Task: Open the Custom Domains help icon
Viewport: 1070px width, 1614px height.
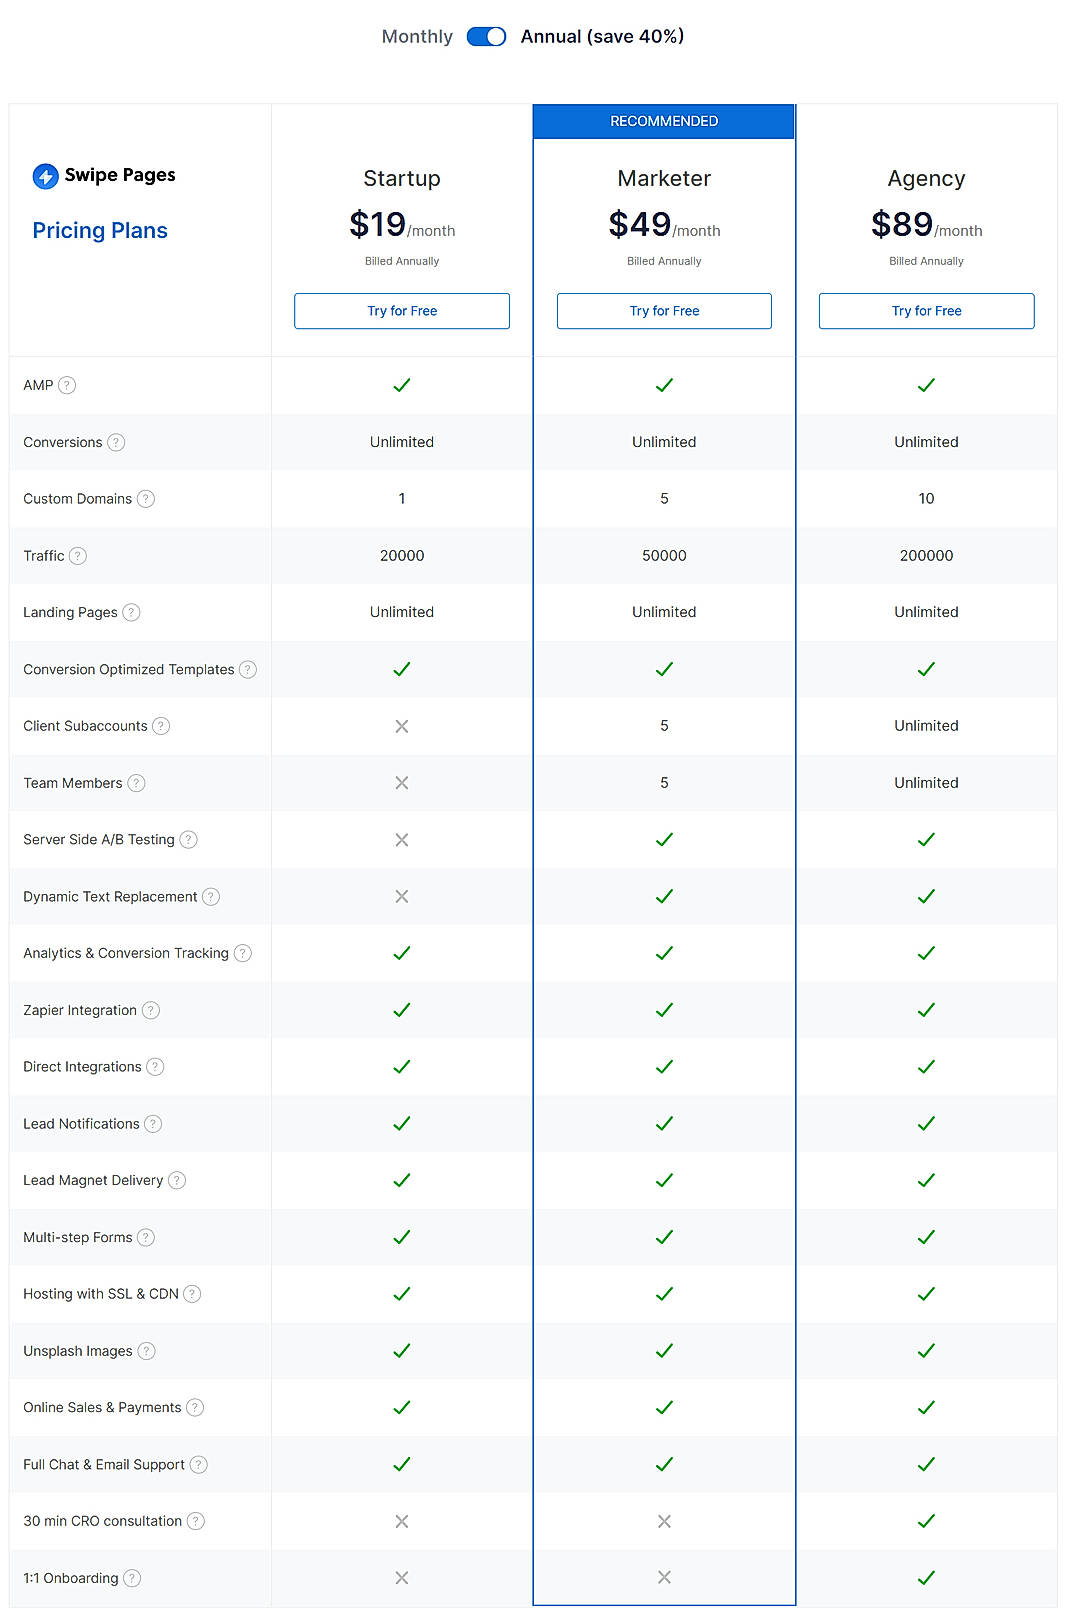Action: 147,498
